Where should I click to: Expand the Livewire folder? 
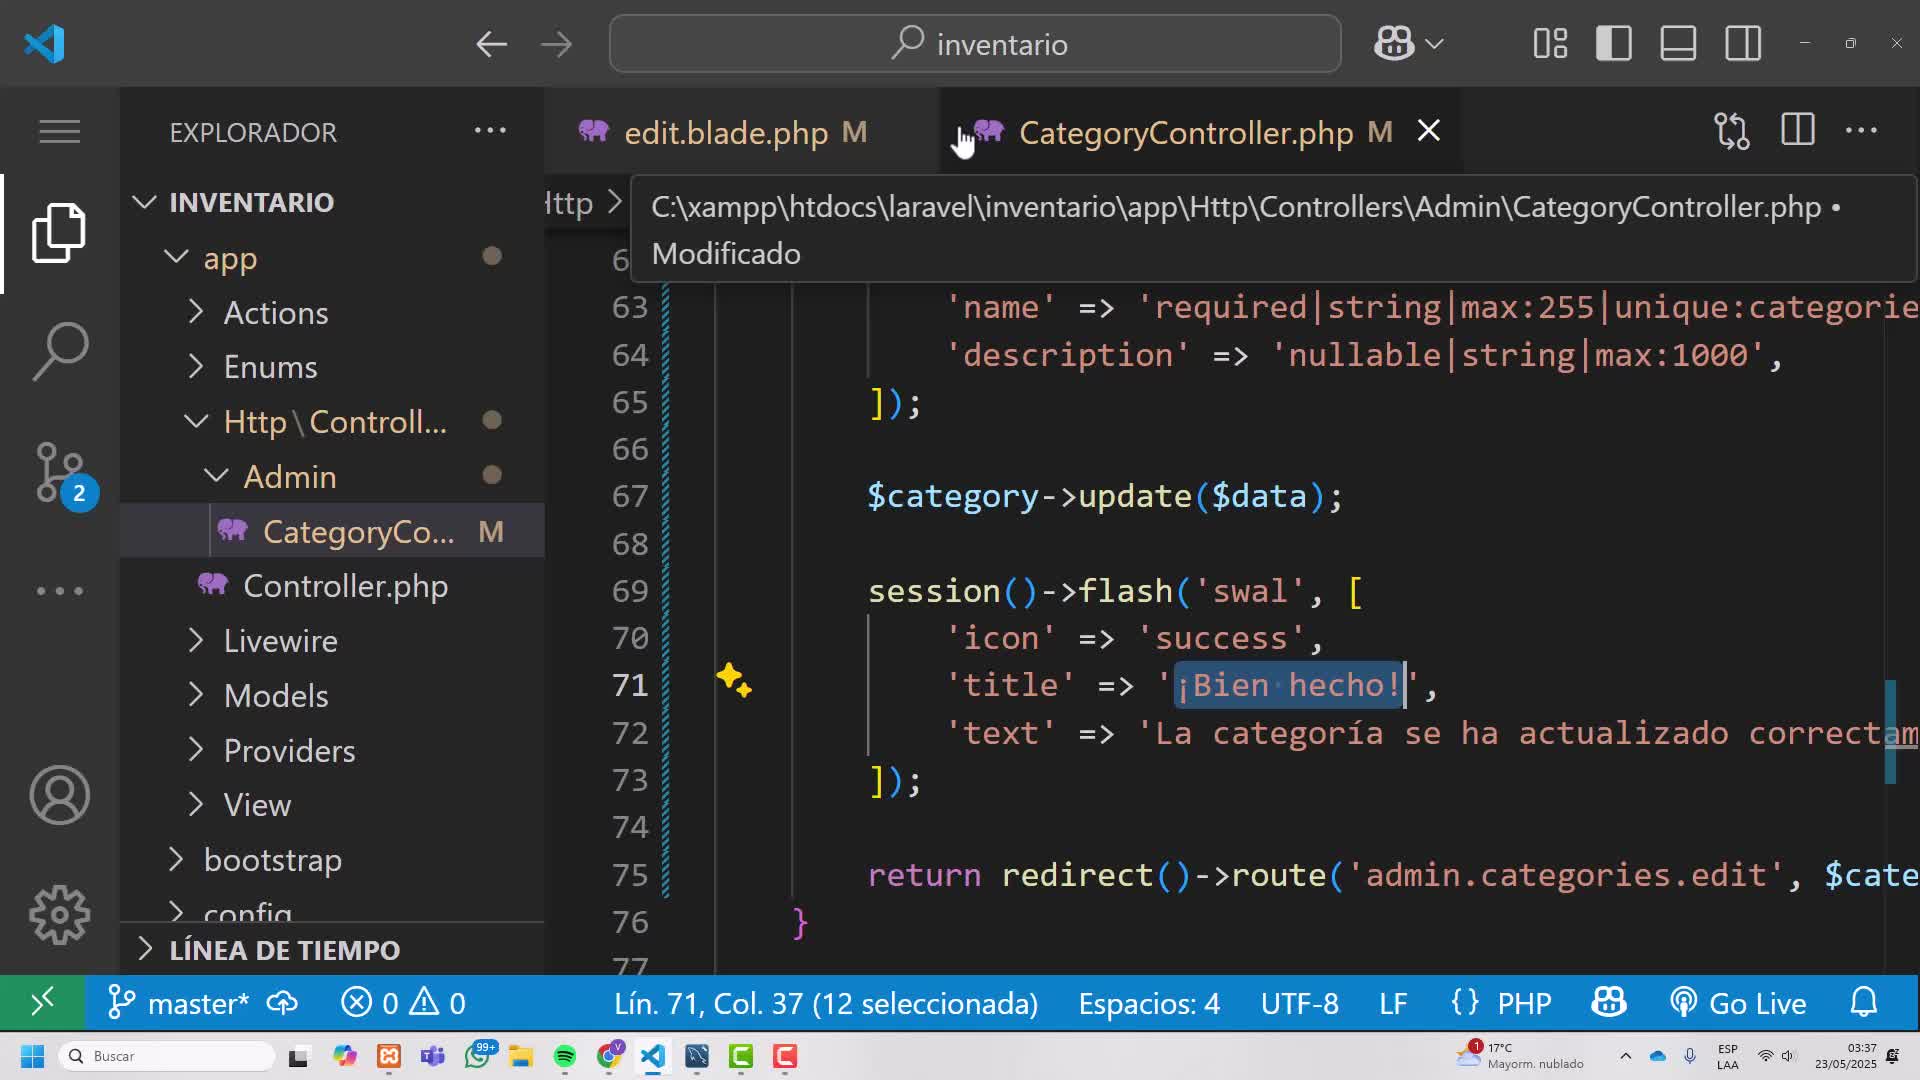(332, 641)
